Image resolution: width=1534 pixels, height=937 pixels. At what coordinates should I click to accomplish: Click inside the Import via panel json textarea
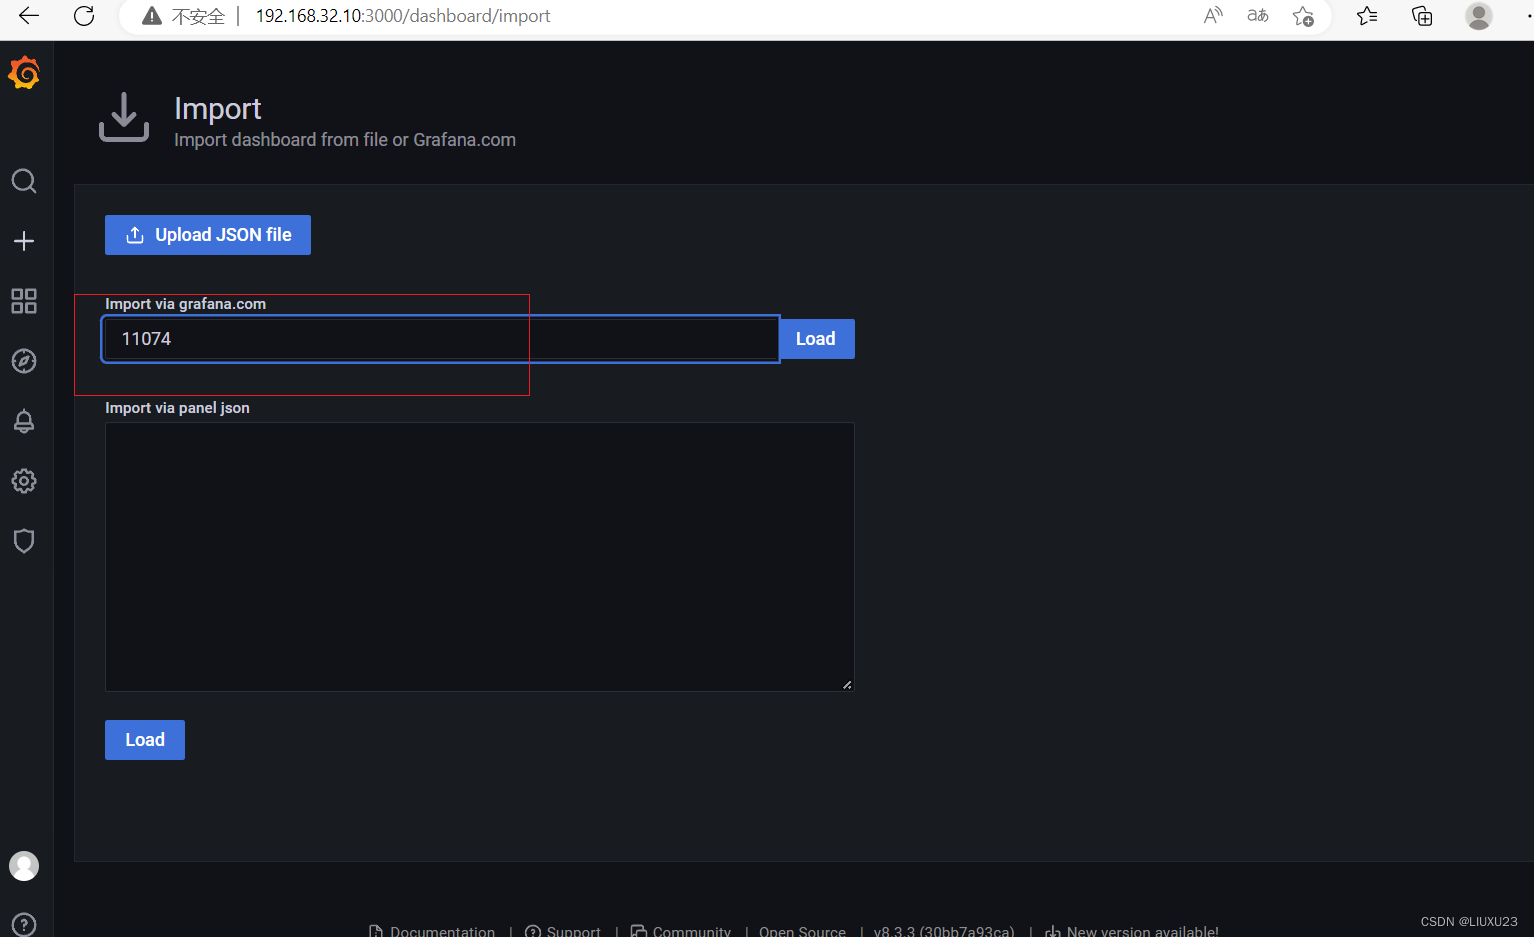(480, 557)
